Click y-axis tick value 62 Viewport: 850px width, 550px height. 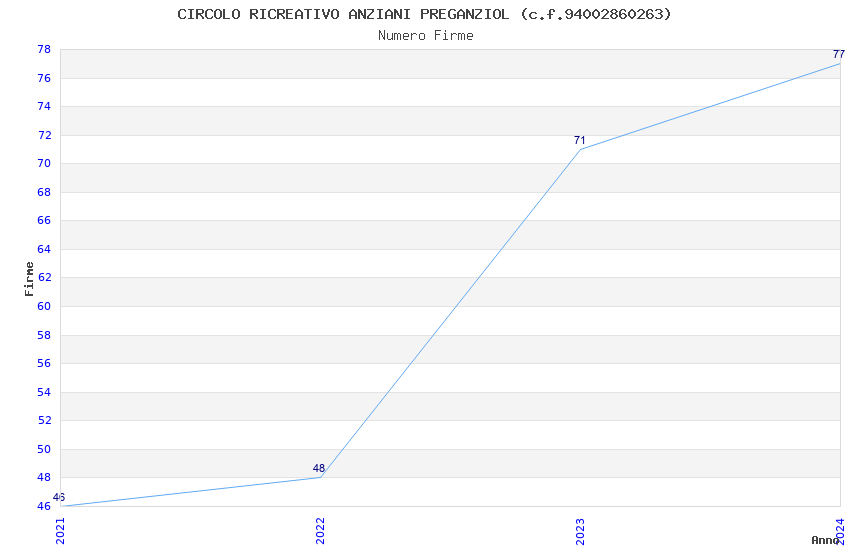pos(44,277)
